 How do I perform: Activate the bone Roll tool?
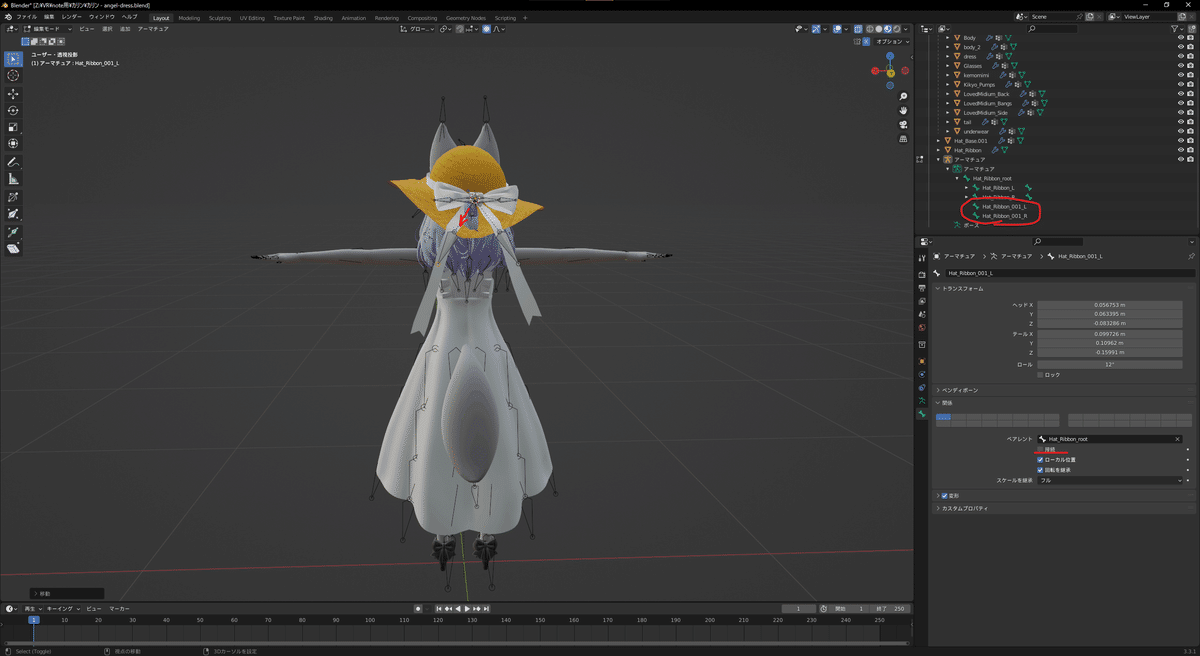(13, 197)
